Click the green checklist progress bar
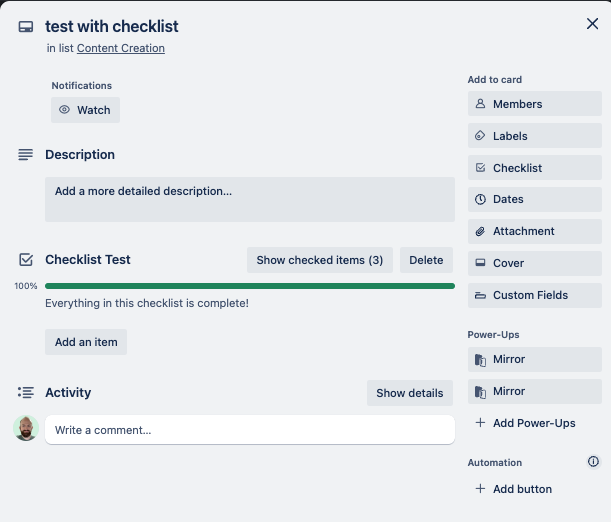Screen dimensions: 611x522 250,286
